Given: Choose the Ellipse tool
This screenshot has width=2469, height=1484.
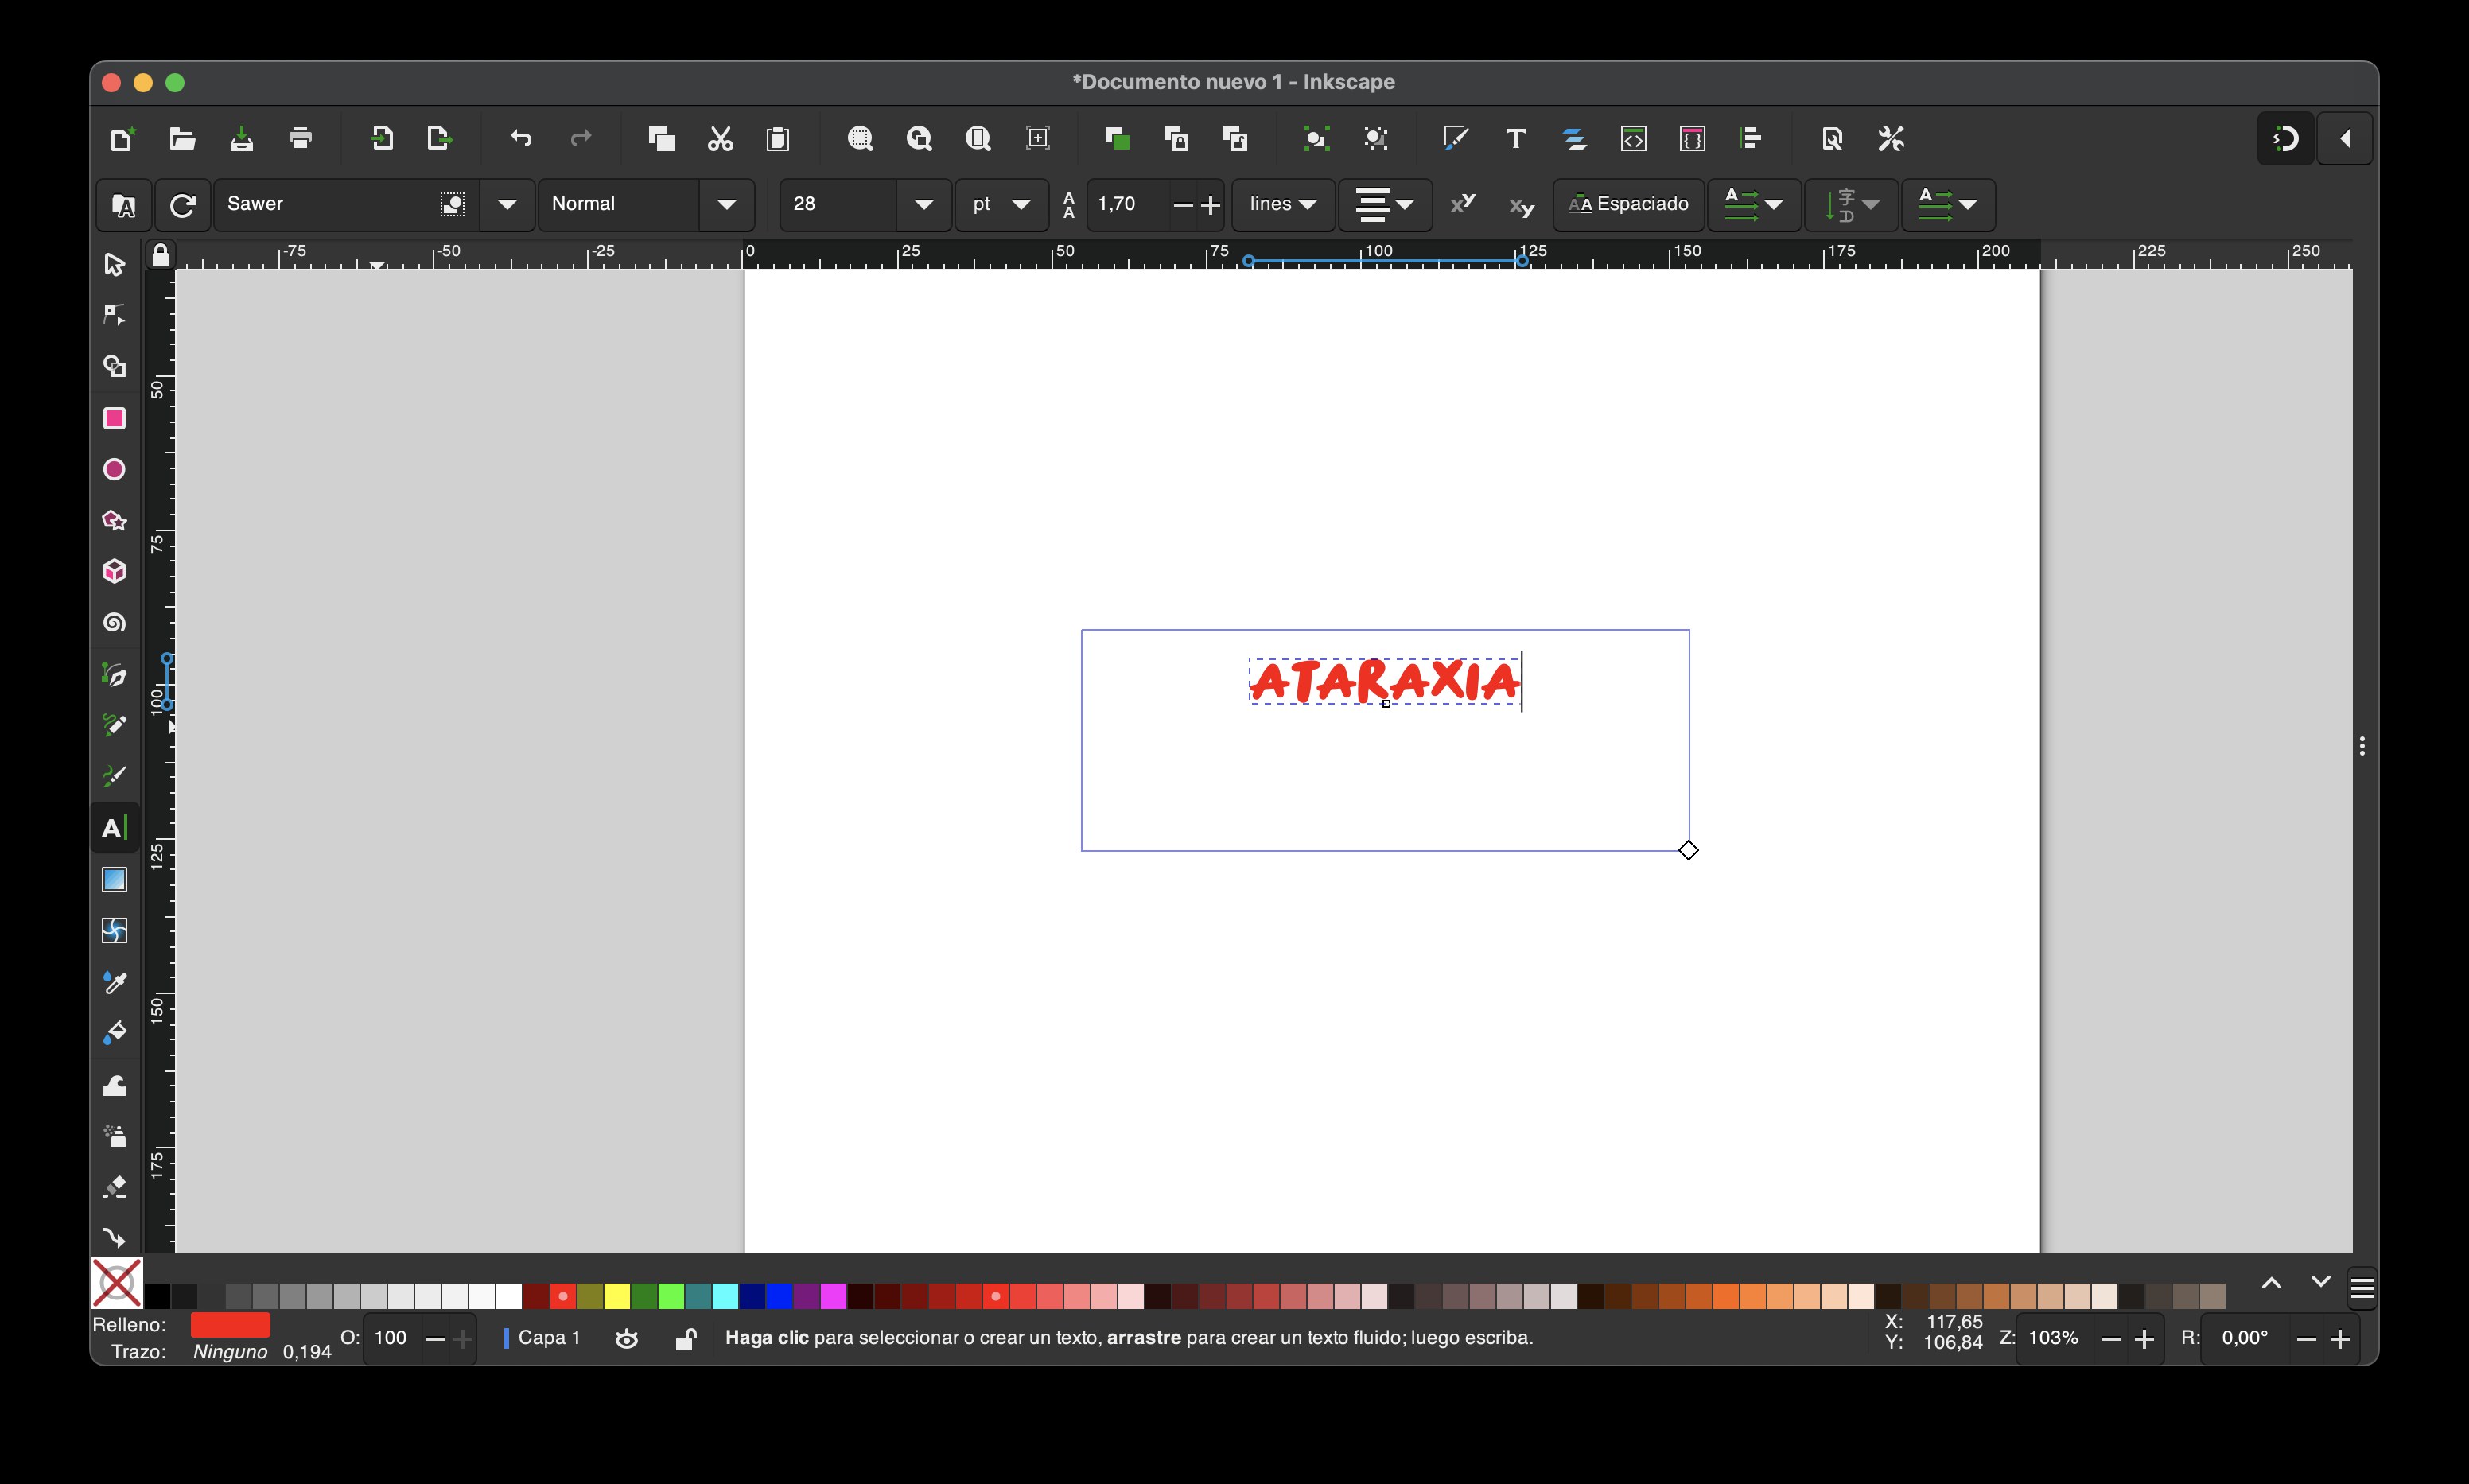Looking at the screenshot, I should point(114,469).
